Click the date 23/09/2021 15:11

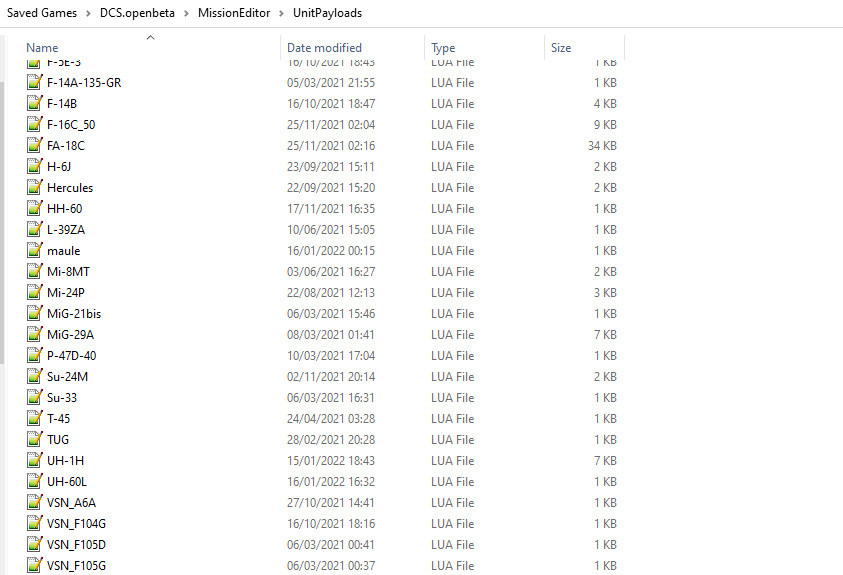tap(331, 167)
